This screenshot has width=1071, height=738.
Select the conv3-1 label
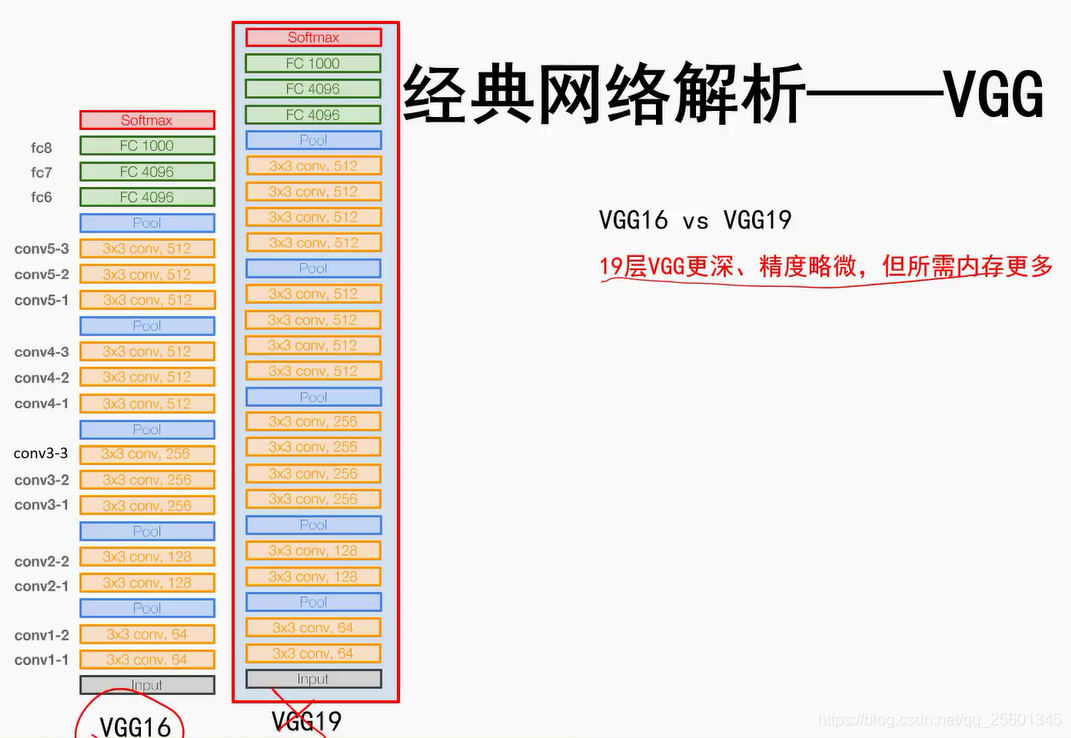click(42, 504)
